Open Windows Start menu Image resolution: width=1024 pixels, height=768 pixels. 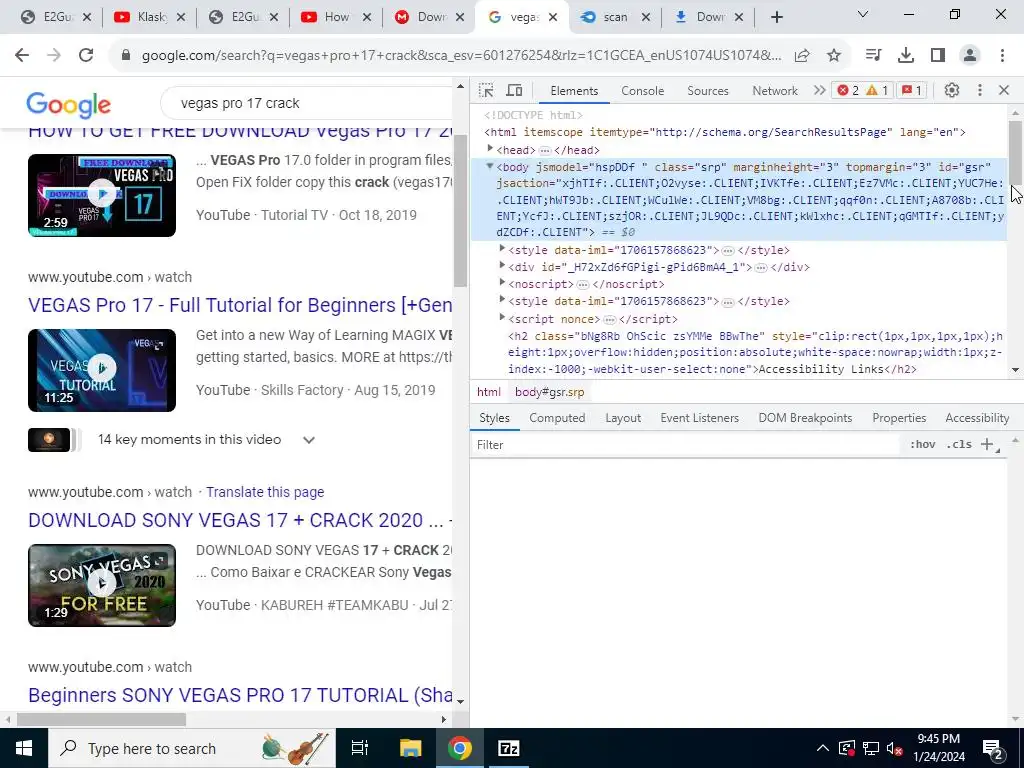point(24,748)
